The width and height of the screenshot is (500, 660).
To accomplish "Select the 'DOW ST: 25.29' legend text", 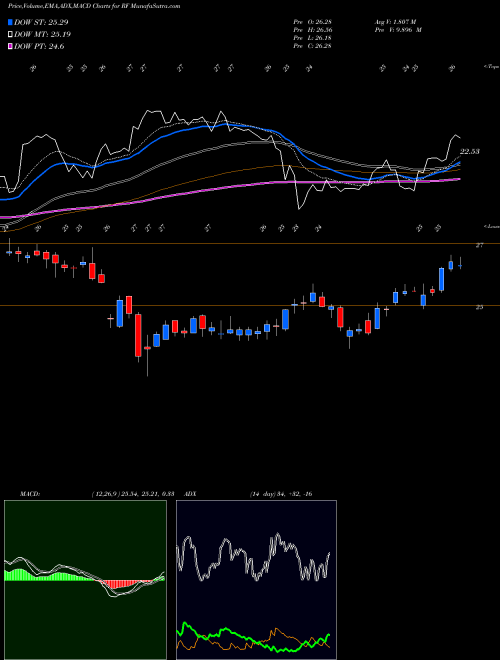I will 41,22.
